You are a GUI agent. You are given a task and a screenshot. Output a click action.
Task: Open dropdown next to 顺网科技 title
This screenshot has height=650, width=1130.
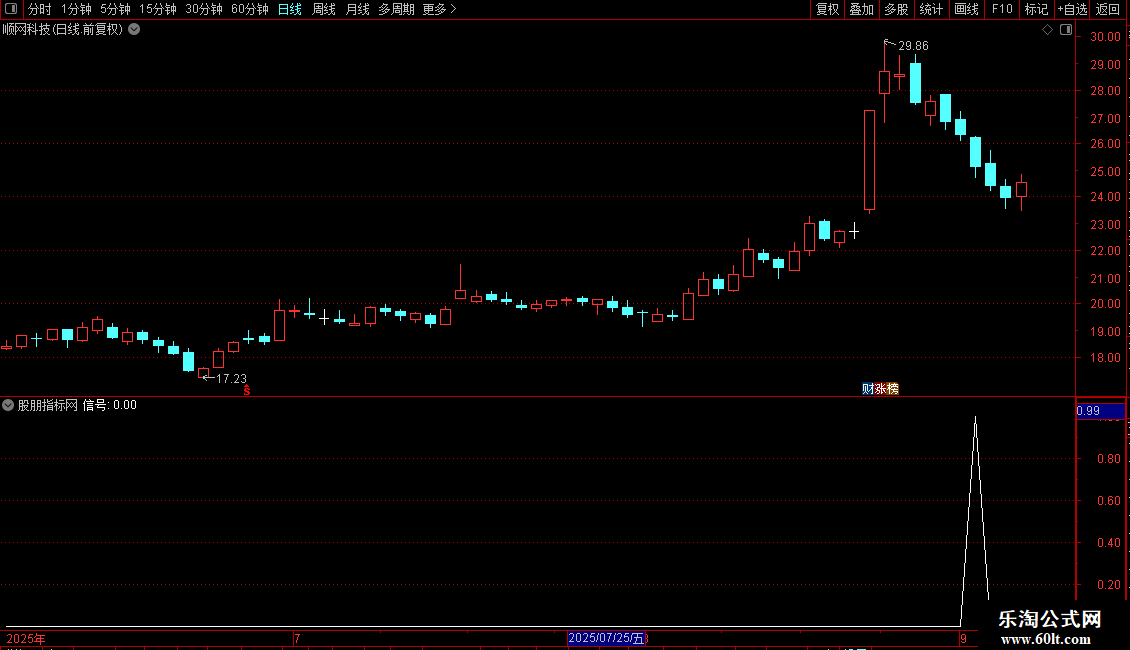point(134,30)
